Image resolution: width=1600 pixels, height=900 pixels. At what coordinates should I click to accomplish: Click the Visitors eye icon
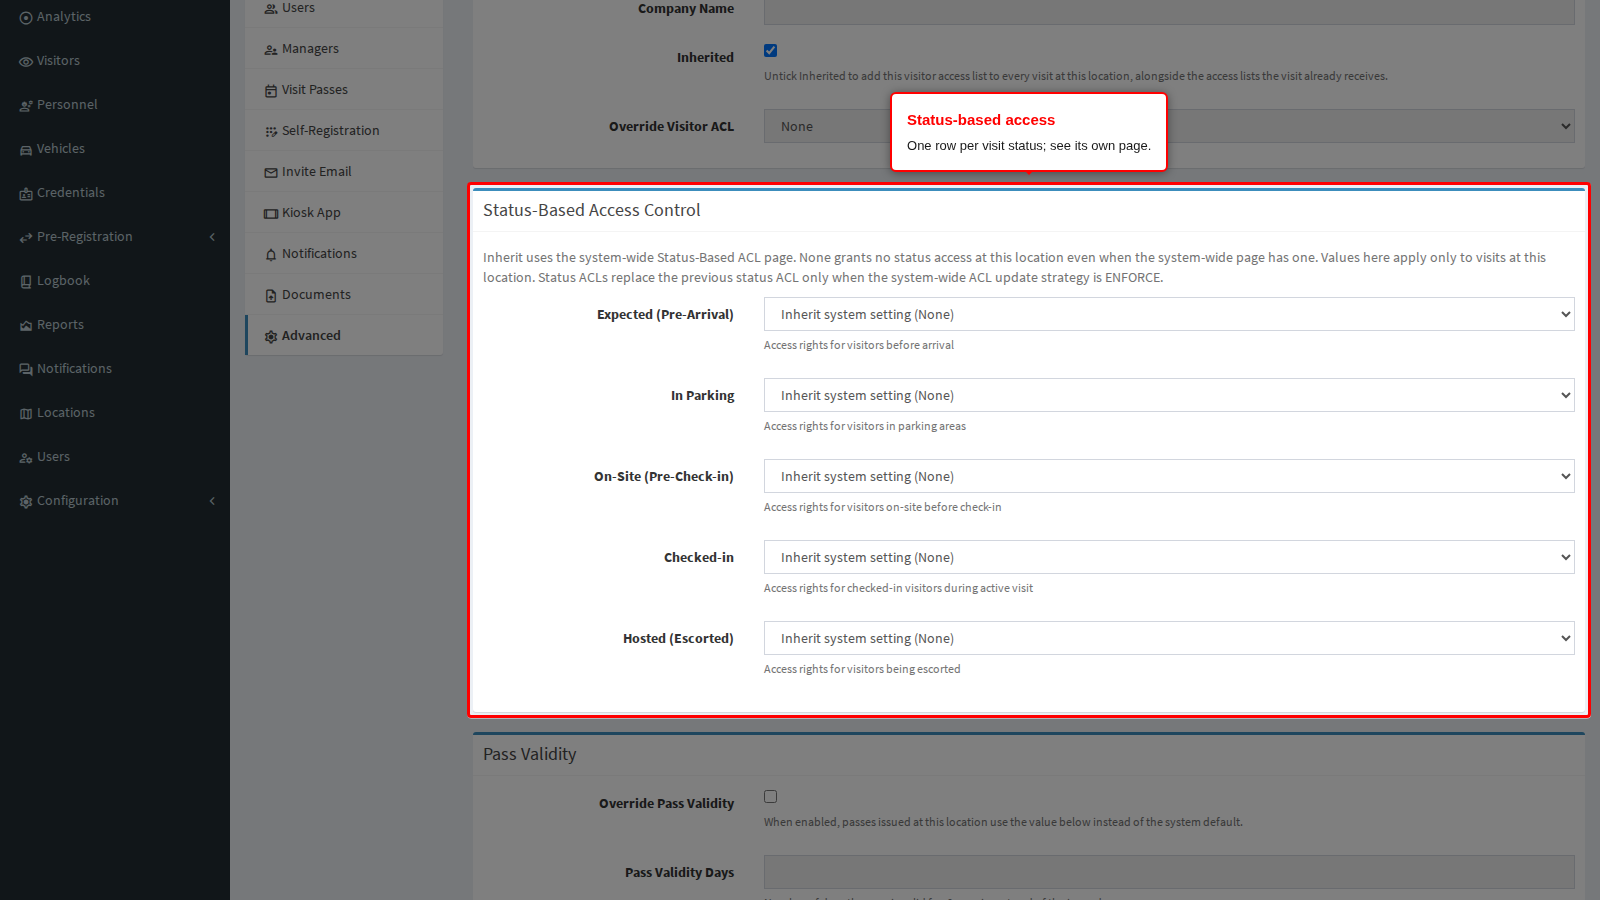[x=26, y=62]
